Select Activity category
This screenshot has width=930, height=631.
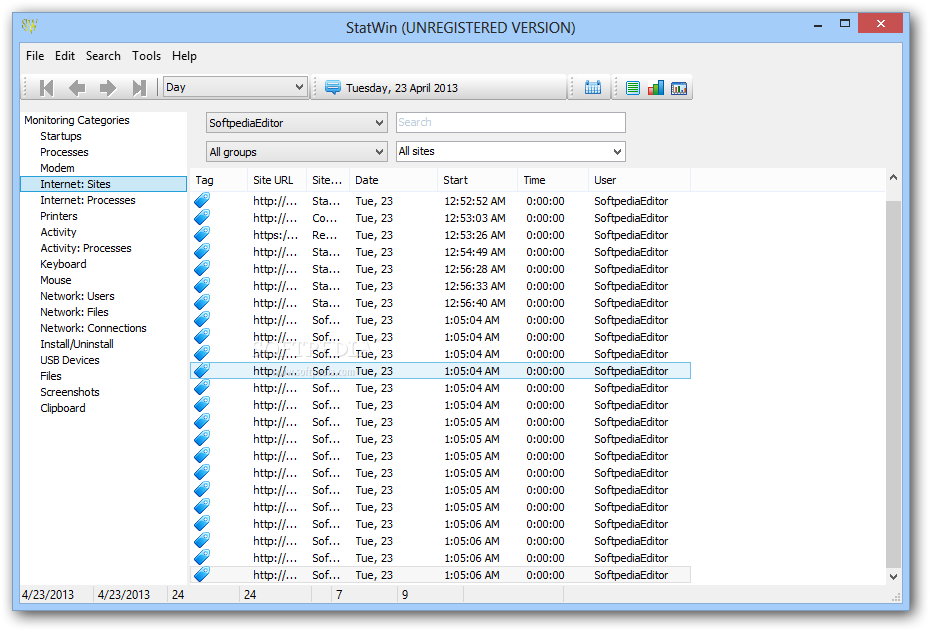tap(58, 232)
